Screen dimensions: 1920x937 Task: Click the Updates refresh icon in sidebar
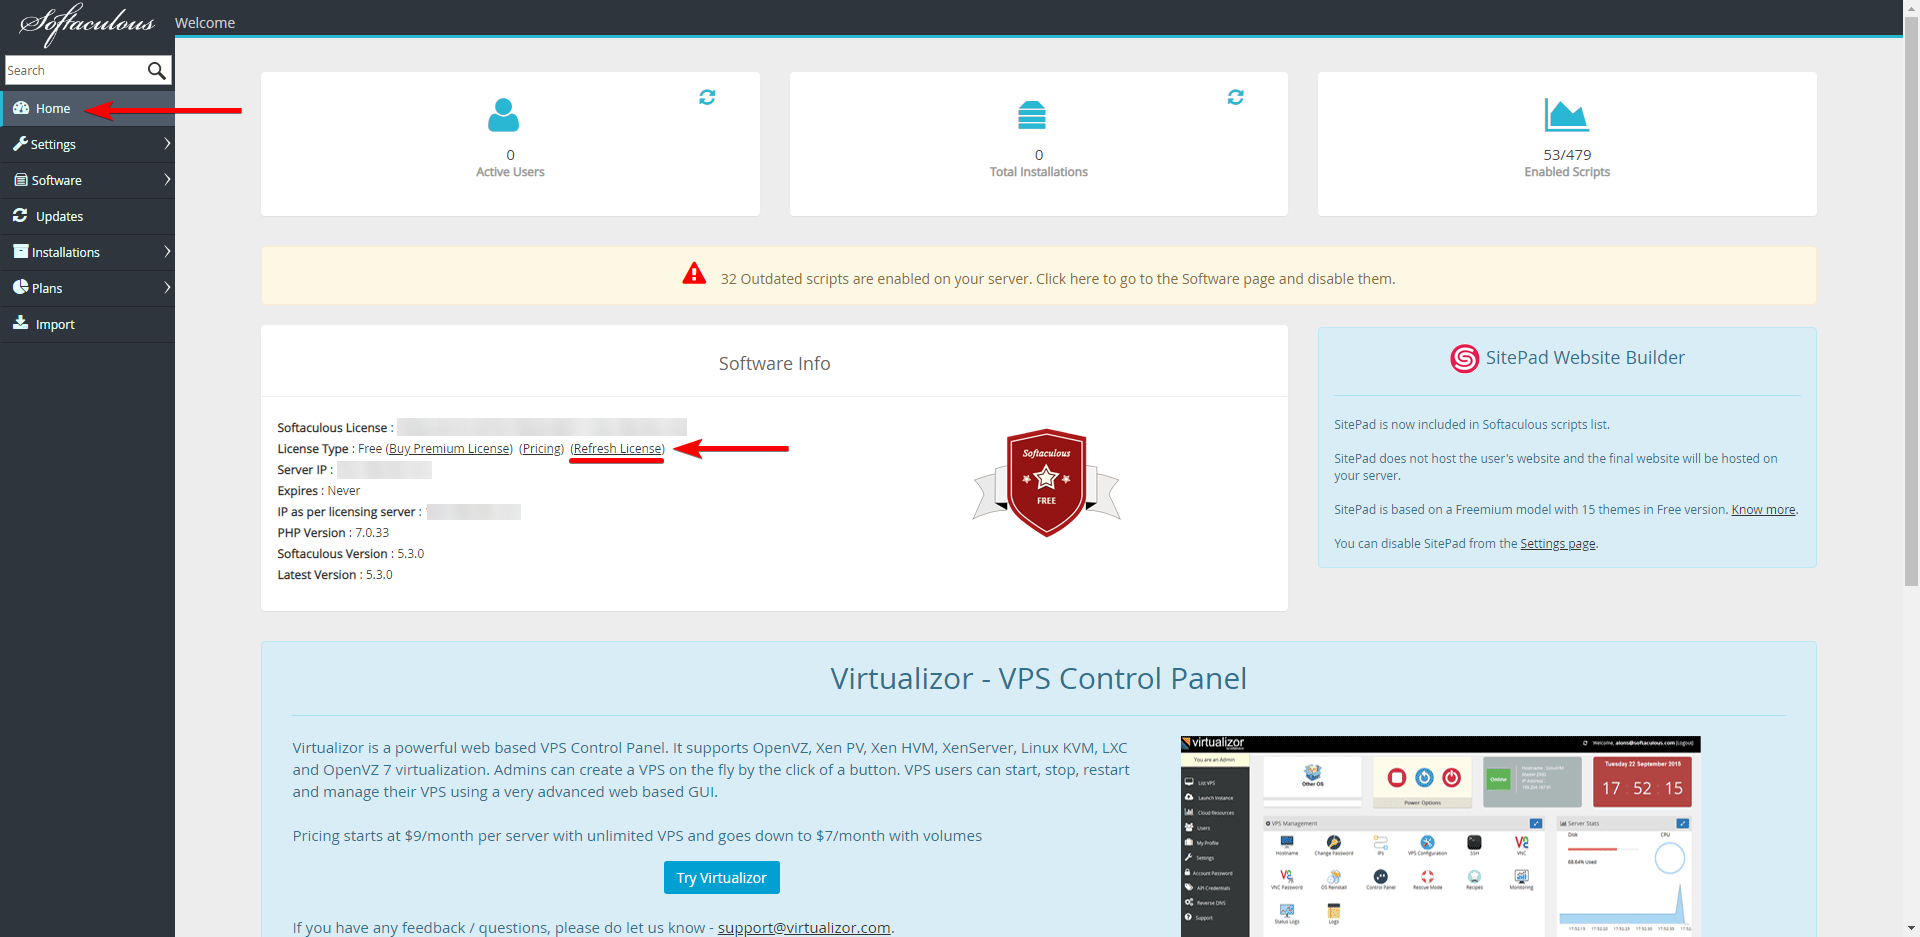[20, 216]
